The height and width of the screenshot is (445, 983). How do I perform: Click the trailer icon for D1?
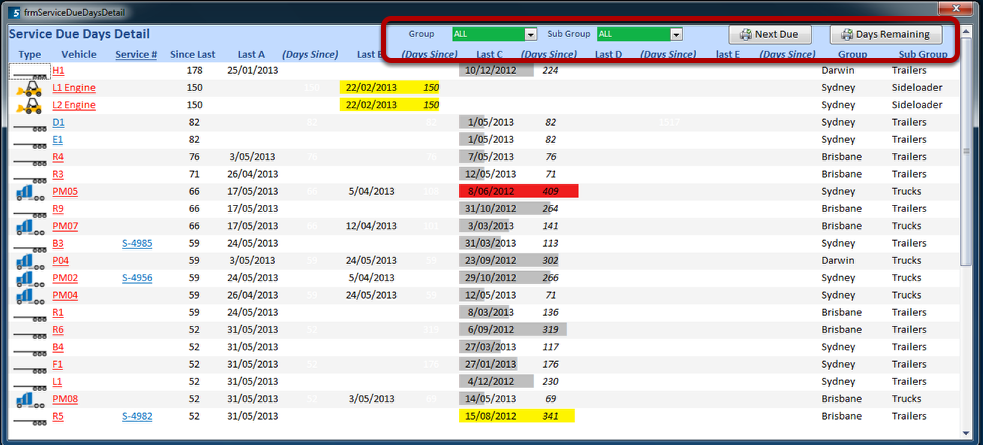30,127
